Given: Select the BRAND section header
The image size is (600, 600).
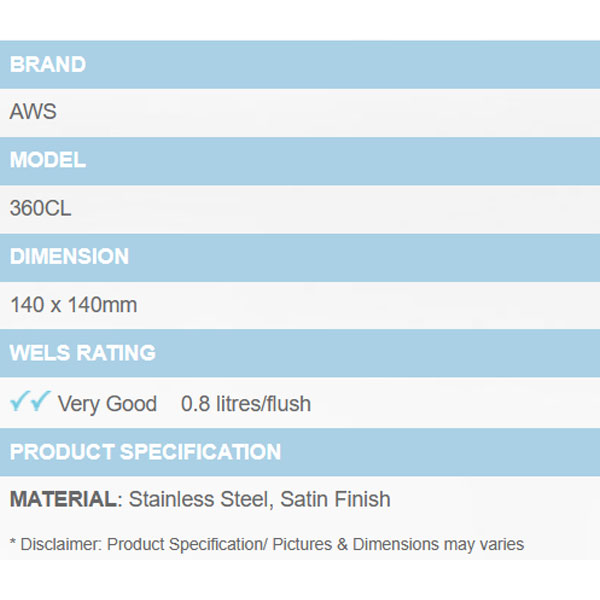Looking at the screenshot, I should (x=48, y=65).
